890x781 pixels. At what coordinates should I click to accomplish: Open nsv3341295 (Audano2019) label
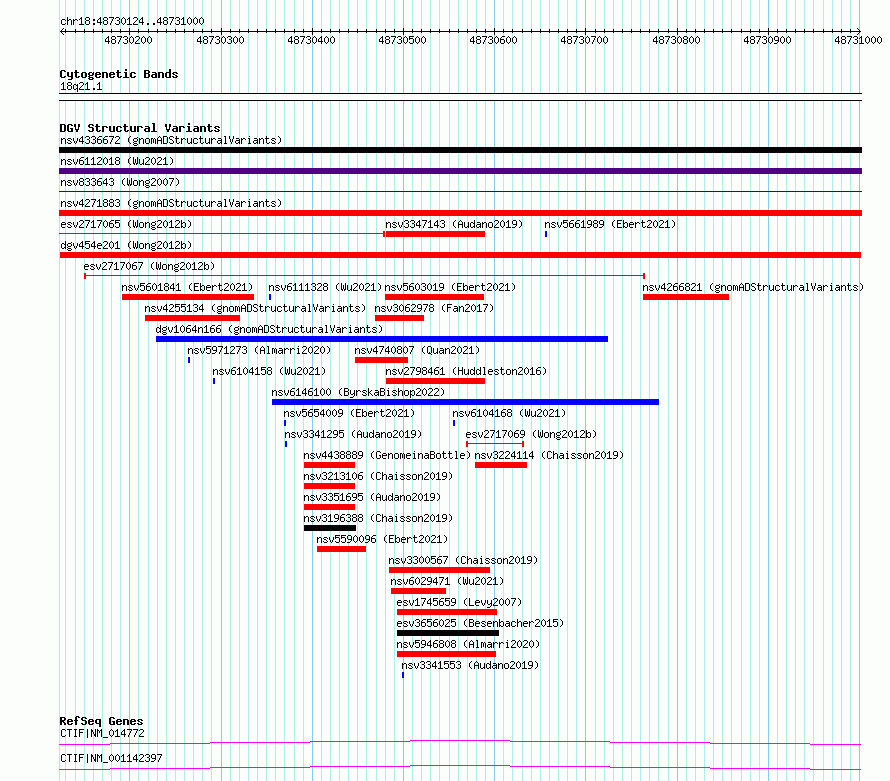tap(353, 434)
